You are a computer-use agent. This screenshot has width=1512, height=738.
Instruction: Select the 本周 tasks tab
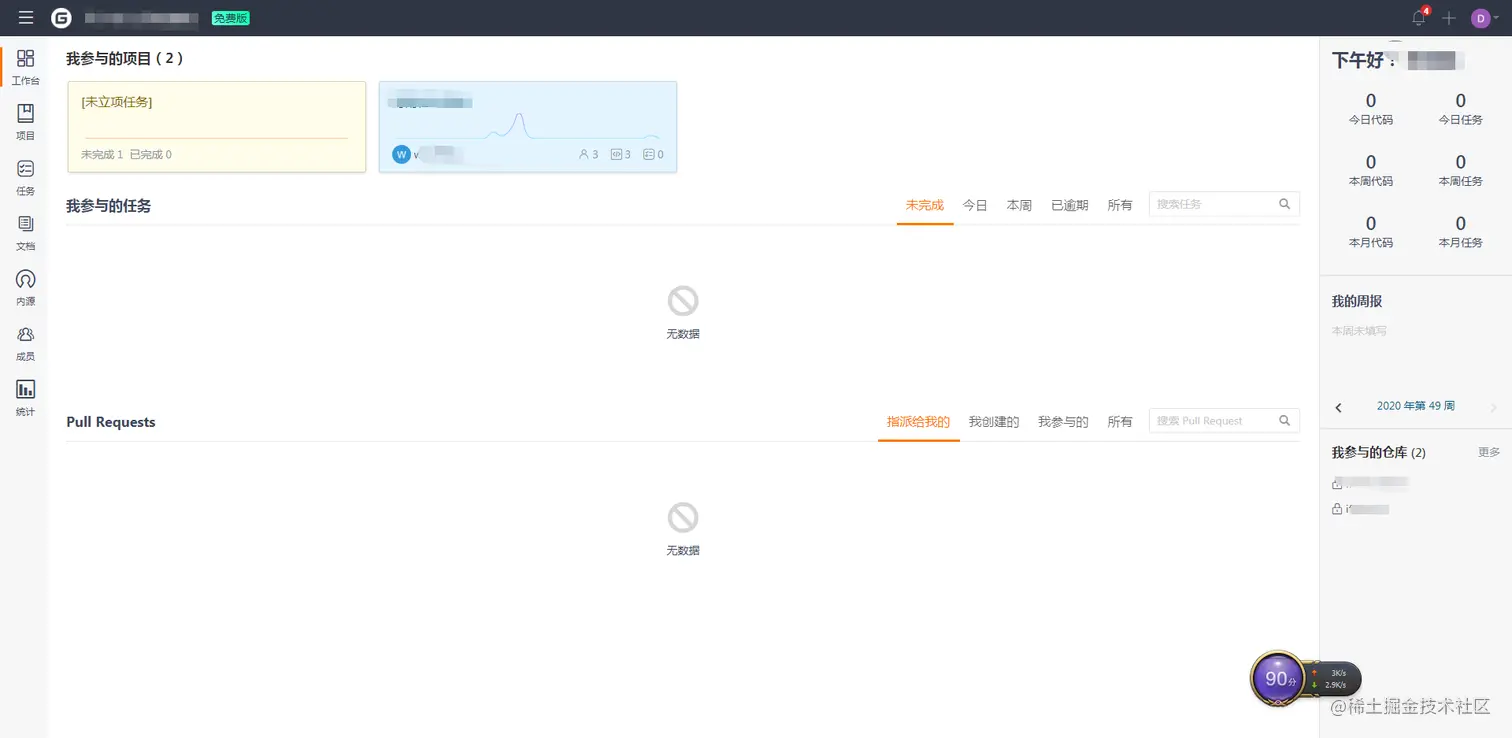pos(1019,205)
